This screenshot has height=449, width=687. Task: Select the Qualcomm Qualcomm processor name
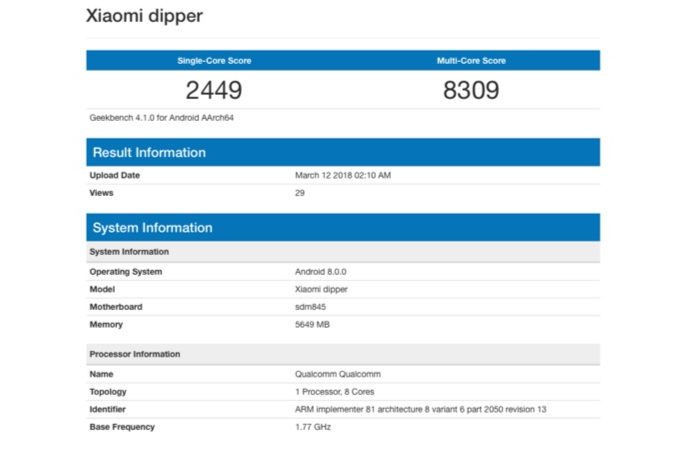point(338,375)
